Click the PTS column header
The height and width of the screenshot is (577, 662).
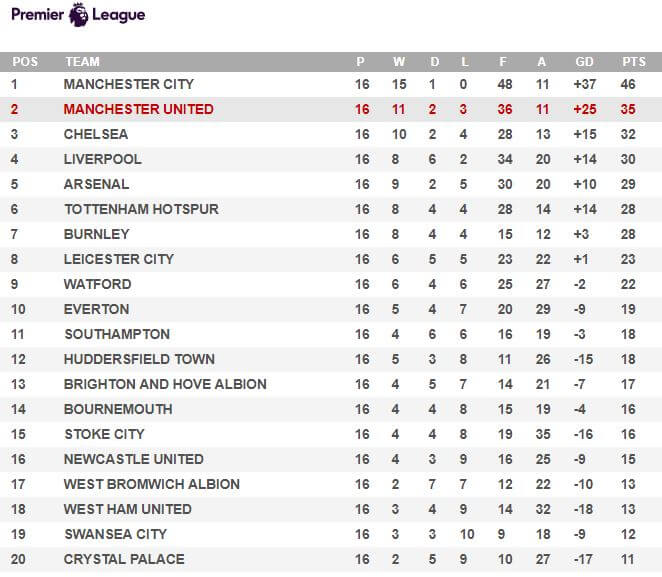634,62
